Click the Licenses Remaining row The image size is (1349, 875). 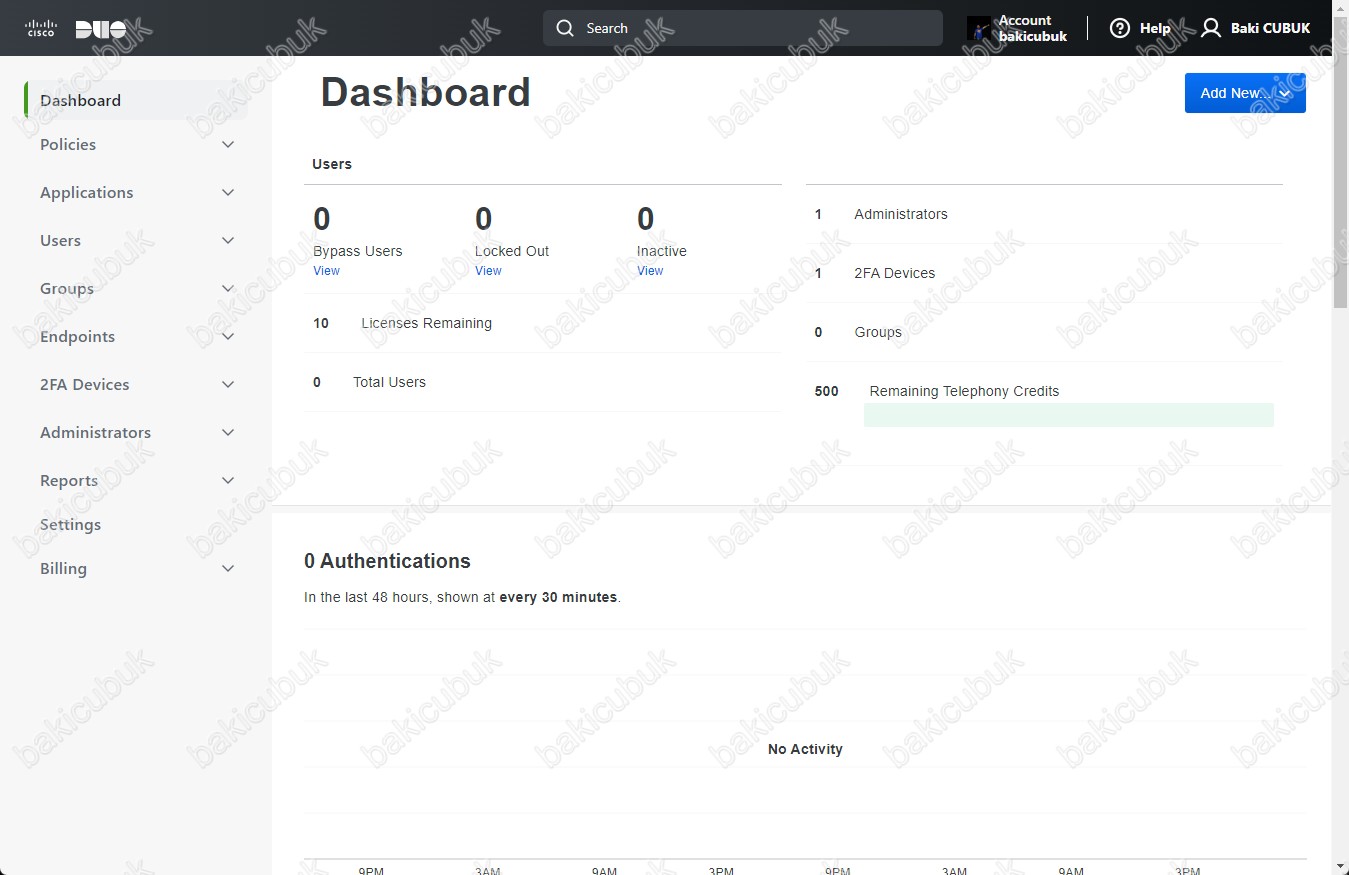pyautogui.click(x=543, y=323)
